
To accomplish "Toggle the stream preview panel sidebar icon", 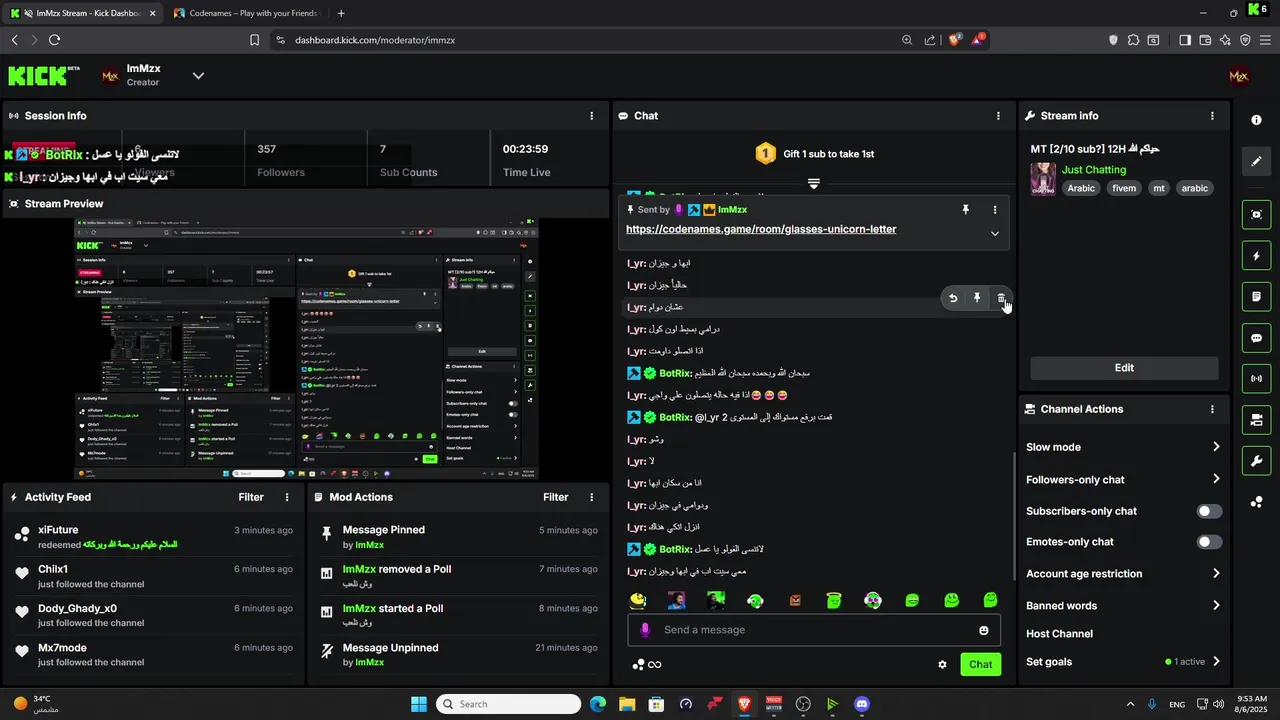I will pyautogui.click(x=1256, y=214).
